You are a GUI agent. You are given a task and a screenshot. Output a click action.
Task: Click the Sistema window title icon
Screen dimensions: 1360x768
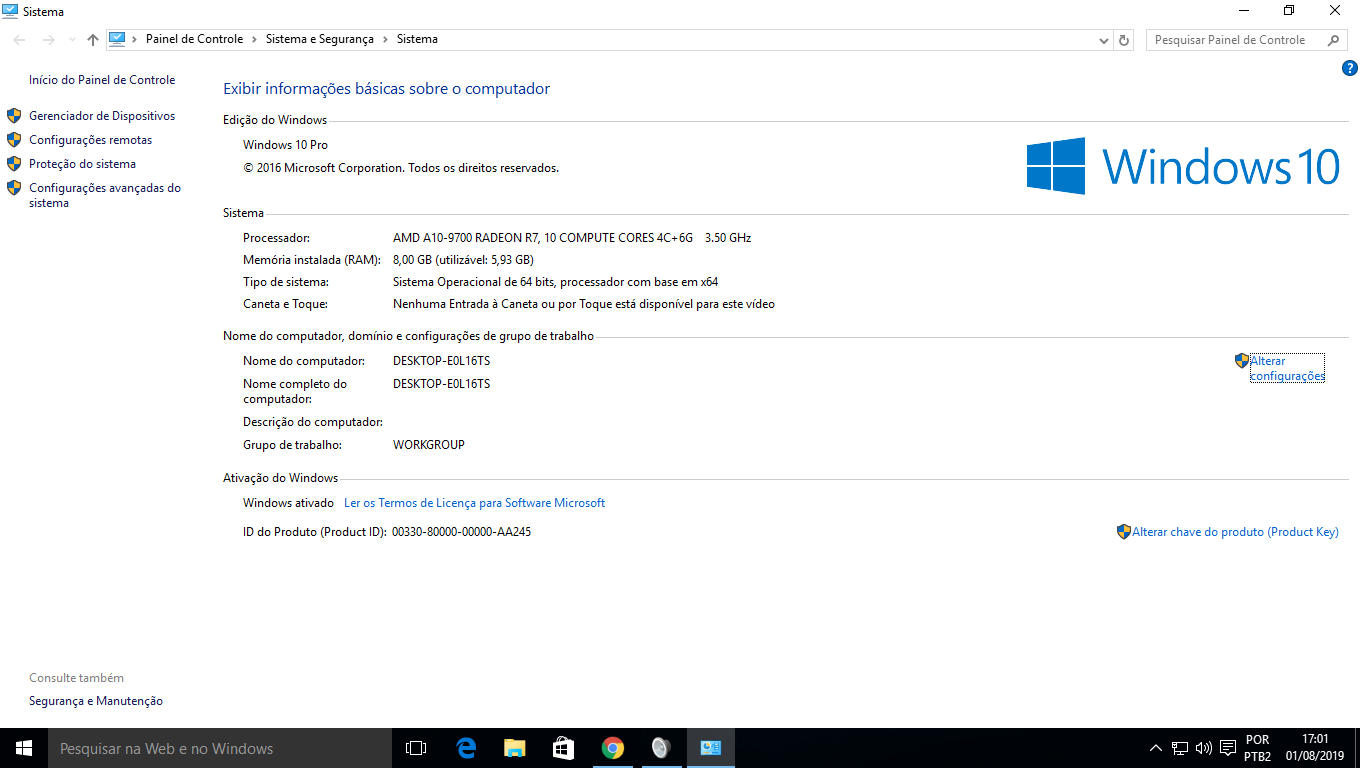click(10, 11)
